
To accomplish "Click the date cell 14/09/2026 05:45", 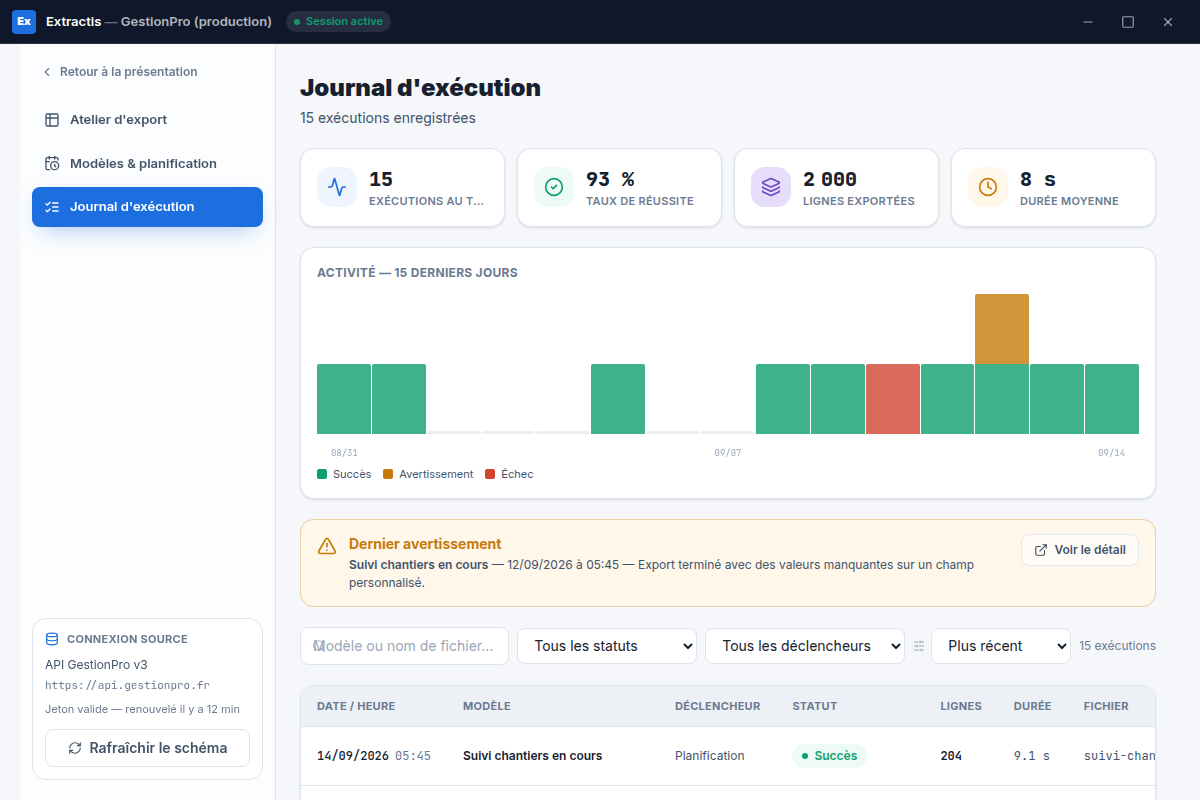I will pos(374,756).
